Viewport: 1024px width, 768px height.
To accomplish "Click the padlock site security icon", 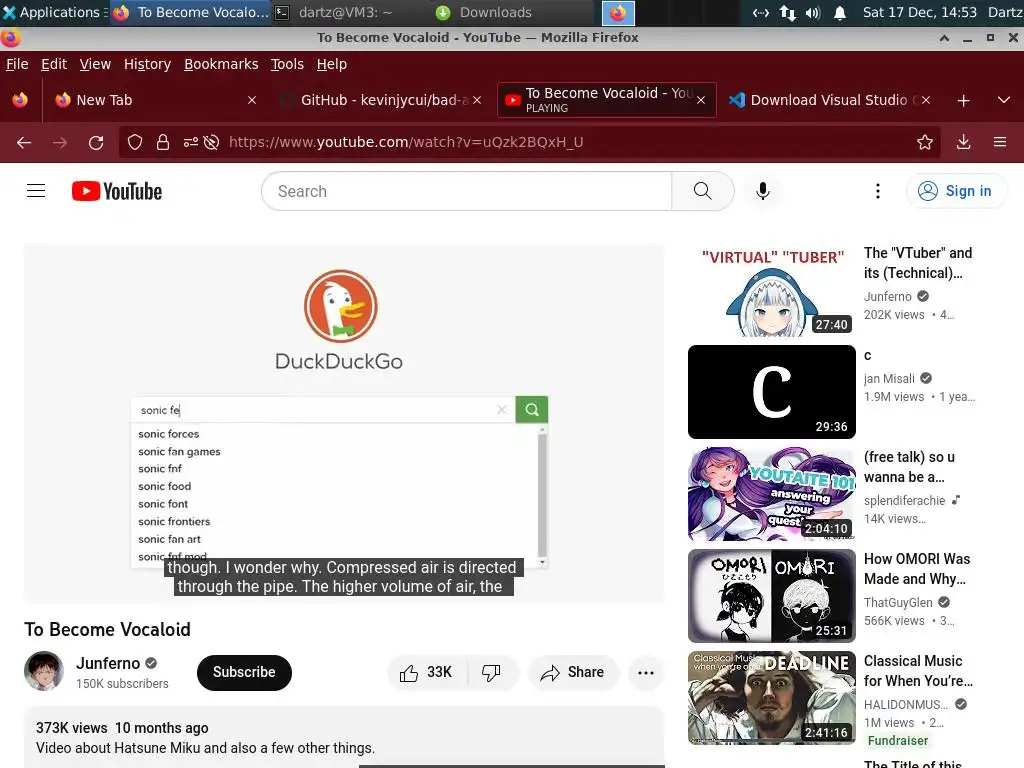I will pyautogui.click(x=163, y=142).
